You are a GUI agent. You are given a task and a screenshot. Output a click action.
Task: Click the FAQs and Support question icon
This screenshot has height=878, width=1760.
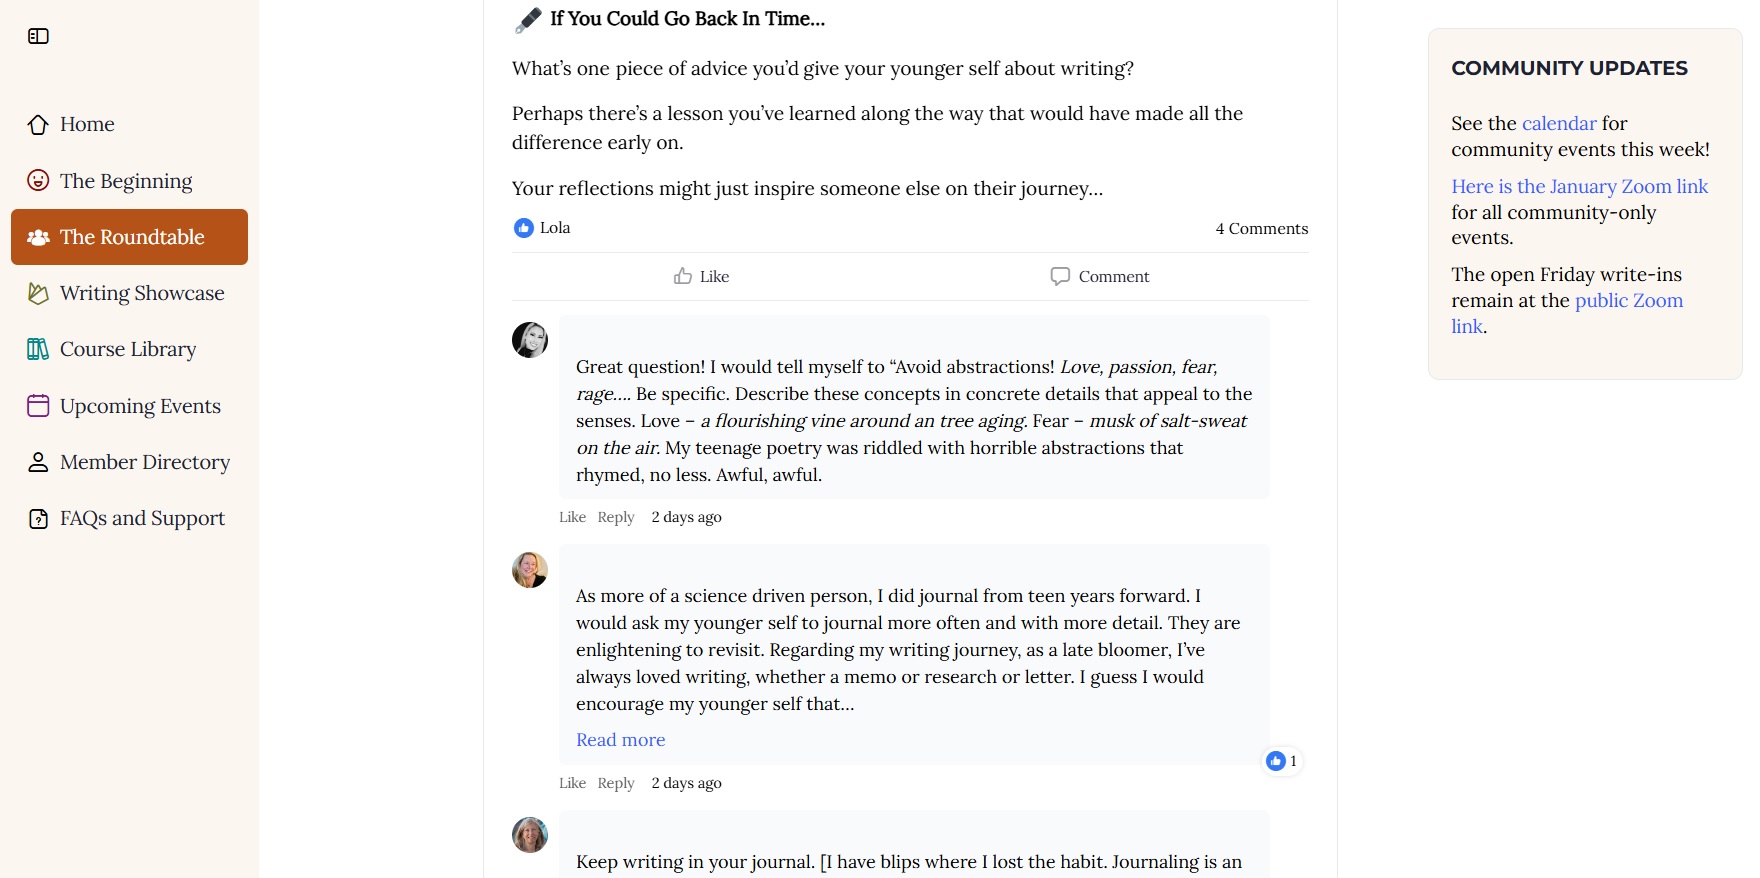click(x=38, y=519)
